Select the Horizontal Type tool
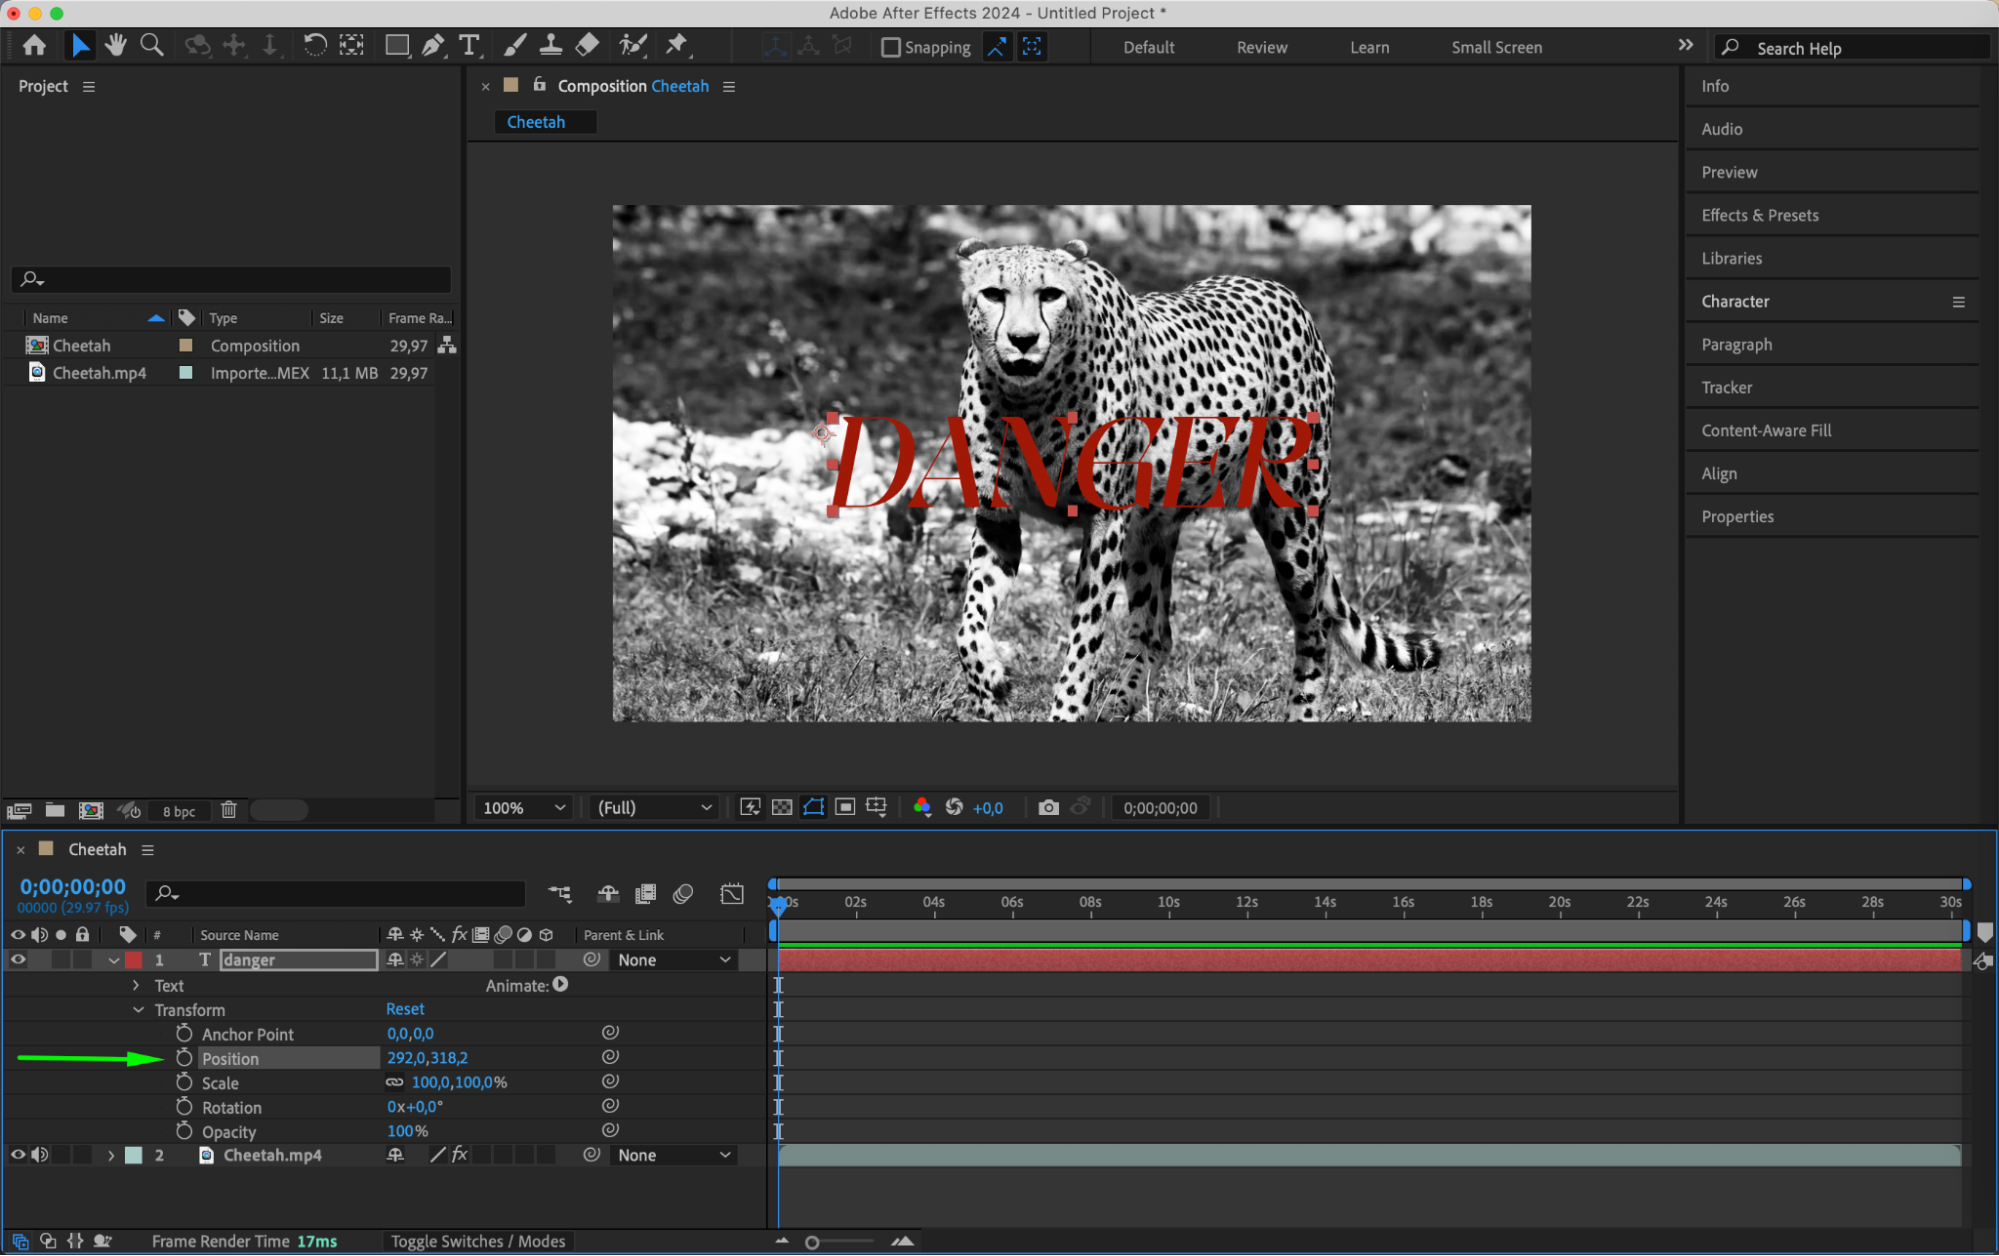 coord(468,45)
